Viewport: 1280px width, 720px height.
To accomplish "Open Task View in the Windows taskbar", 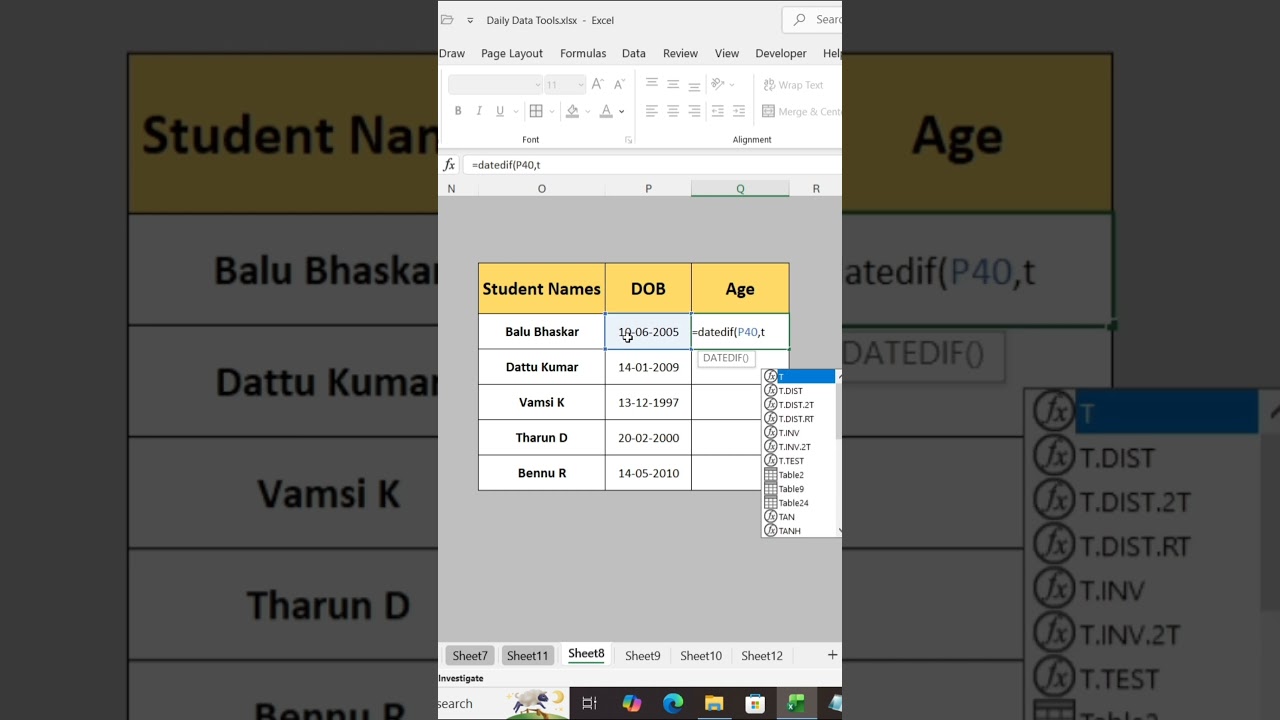I will coord(589,704).
